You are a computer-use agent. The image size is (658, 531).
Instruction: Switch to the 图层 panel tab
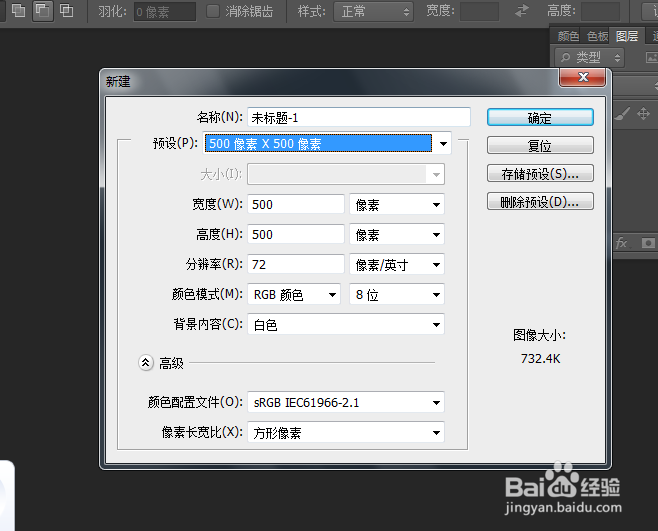627,37
